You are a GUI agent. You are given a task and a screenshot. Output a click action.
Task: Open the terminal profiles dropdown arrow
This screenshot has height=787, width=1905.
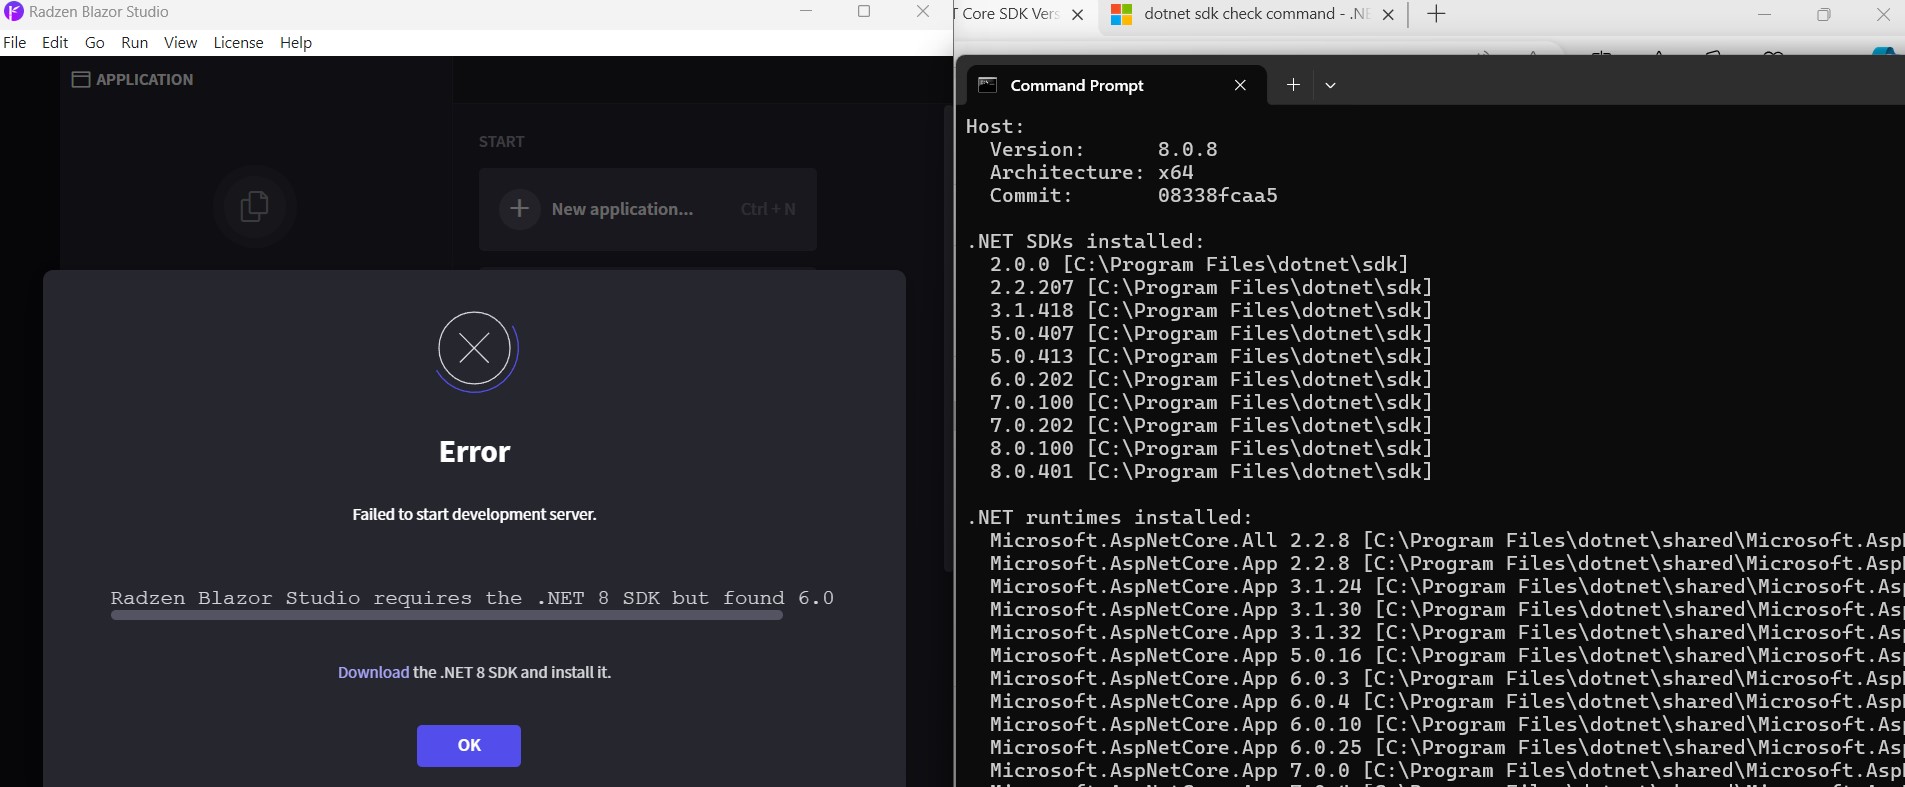pos(1330,85)
